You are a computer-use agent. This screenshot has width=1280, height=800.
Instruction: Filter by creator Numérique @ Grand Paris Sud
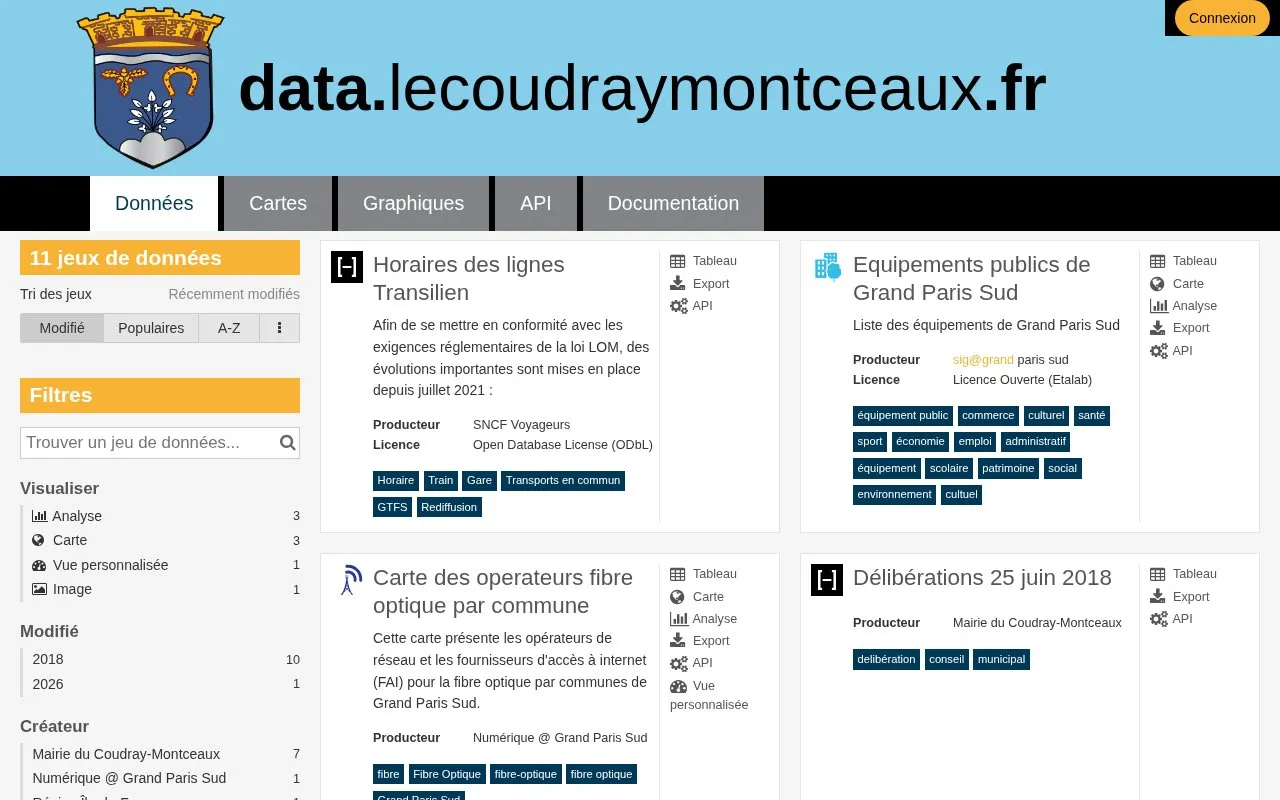[166, 778]
